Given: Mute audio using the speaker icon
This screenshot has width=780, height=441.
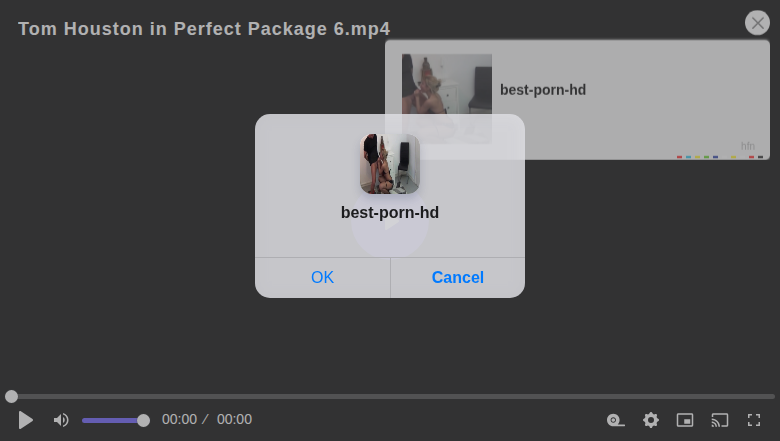Looking at the screenshot, I should tap(61, 420).
